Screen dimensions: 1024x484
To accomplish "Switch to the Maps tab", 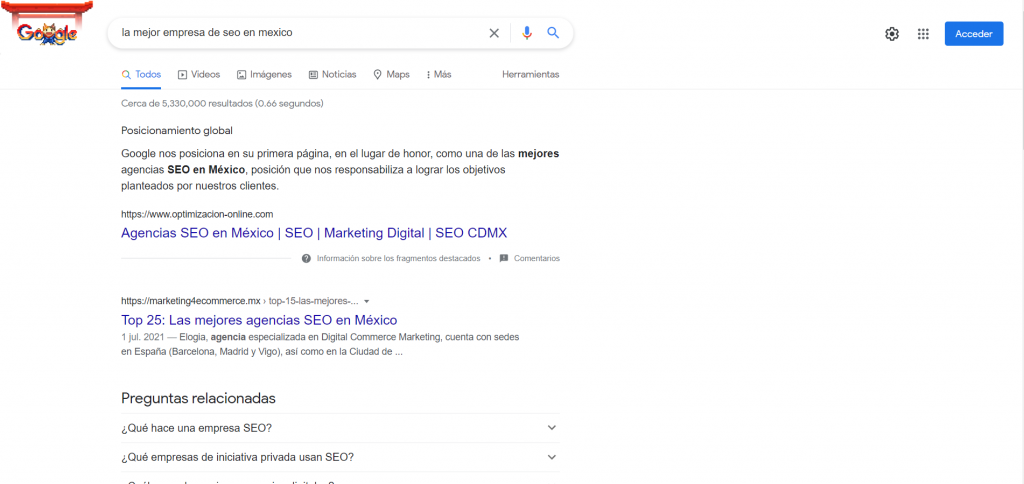I will click(391, 74).
